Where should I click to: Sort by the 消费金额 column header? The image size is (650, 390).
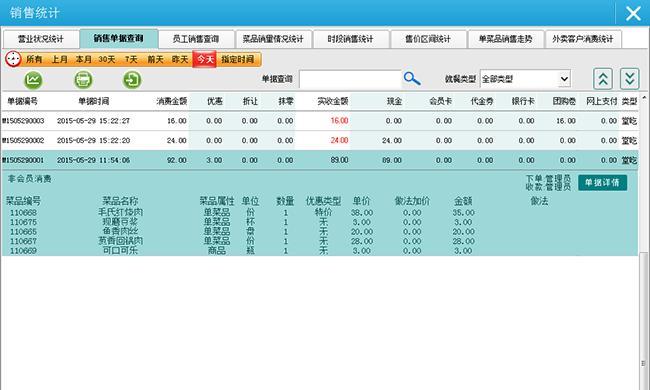point(172,101)
